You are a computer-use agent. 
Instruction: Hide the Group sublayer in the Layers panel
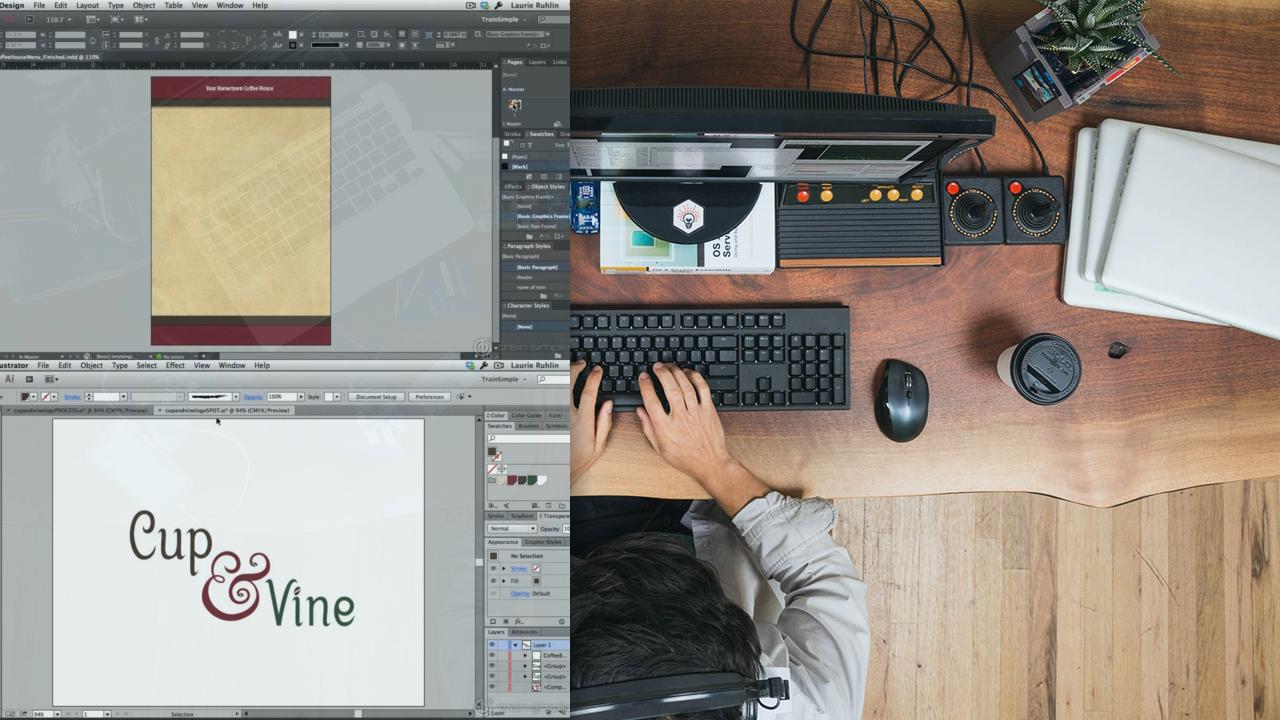[x=491, y=666]
